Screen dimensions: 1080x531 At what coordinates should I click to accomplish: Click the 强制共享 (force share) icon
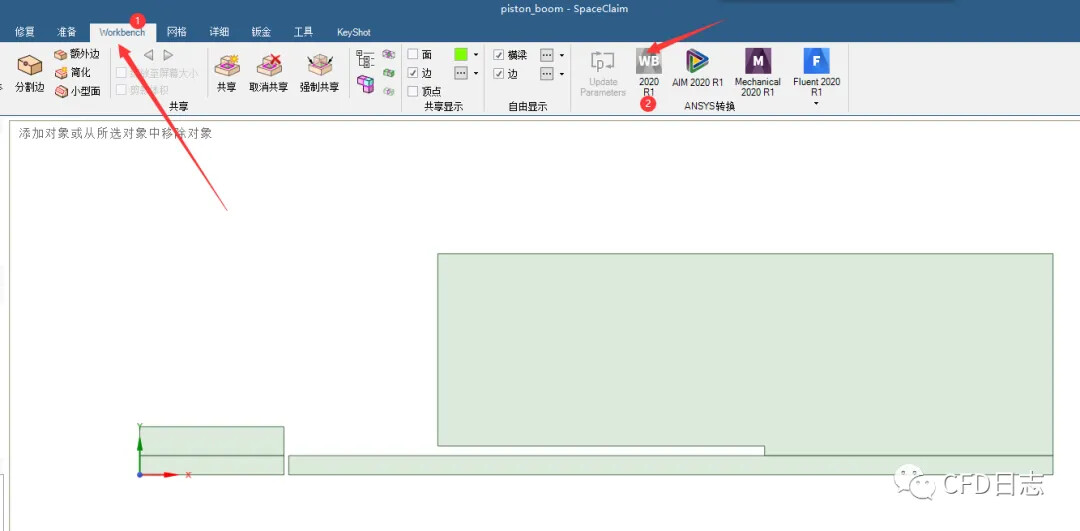click(x=319, y=72)
